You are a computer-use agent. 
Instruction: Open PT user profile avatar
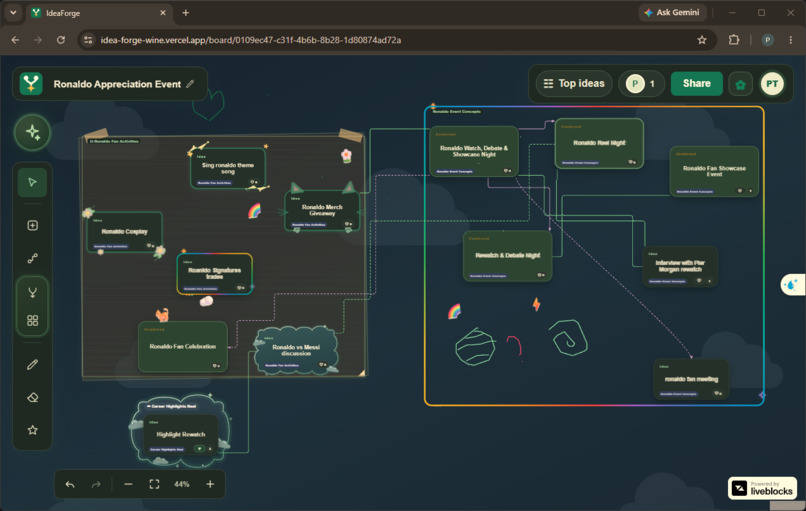click(x=772, y=84)
